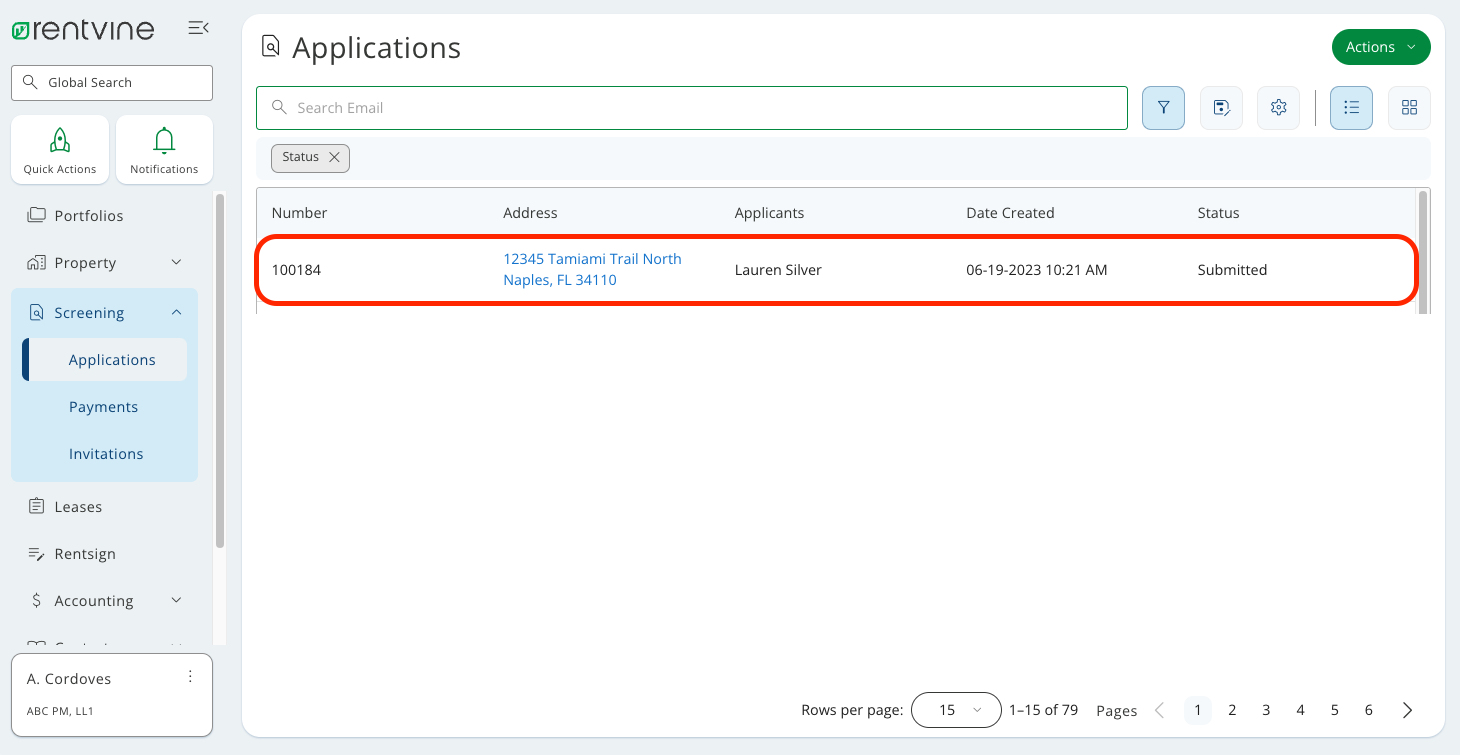
Task: Switch to the Payments section
Action: click(x=103, y=406)
